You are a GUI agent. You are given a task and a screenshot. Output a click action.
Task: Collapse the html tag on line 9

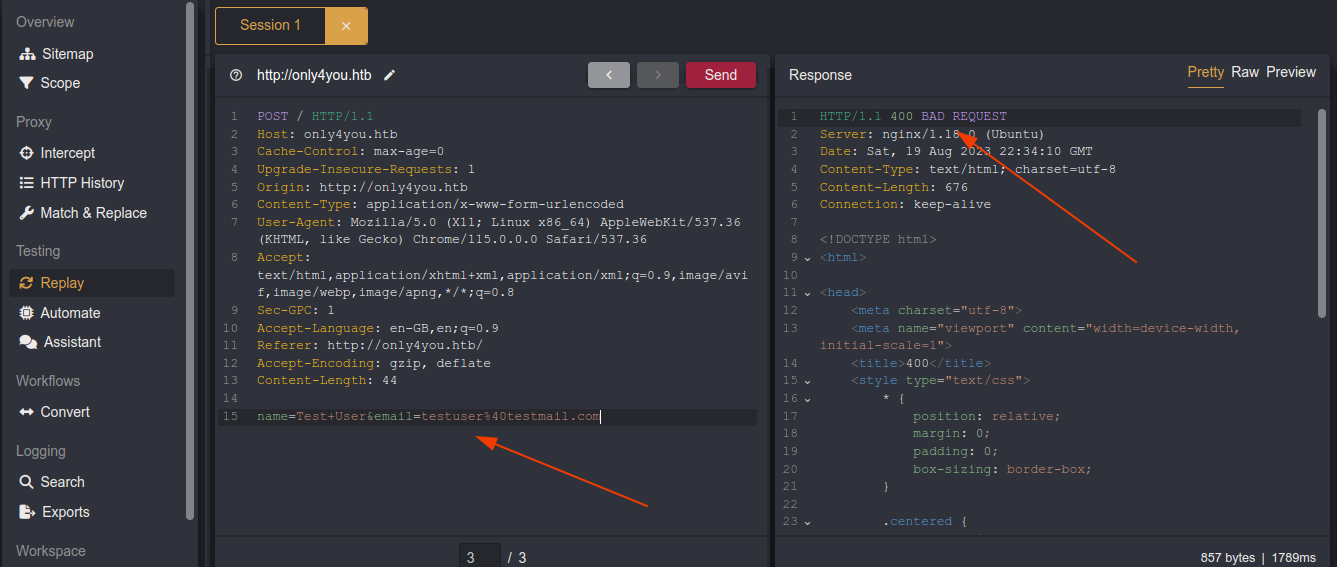pyautogui.click(x=807, y=258)
